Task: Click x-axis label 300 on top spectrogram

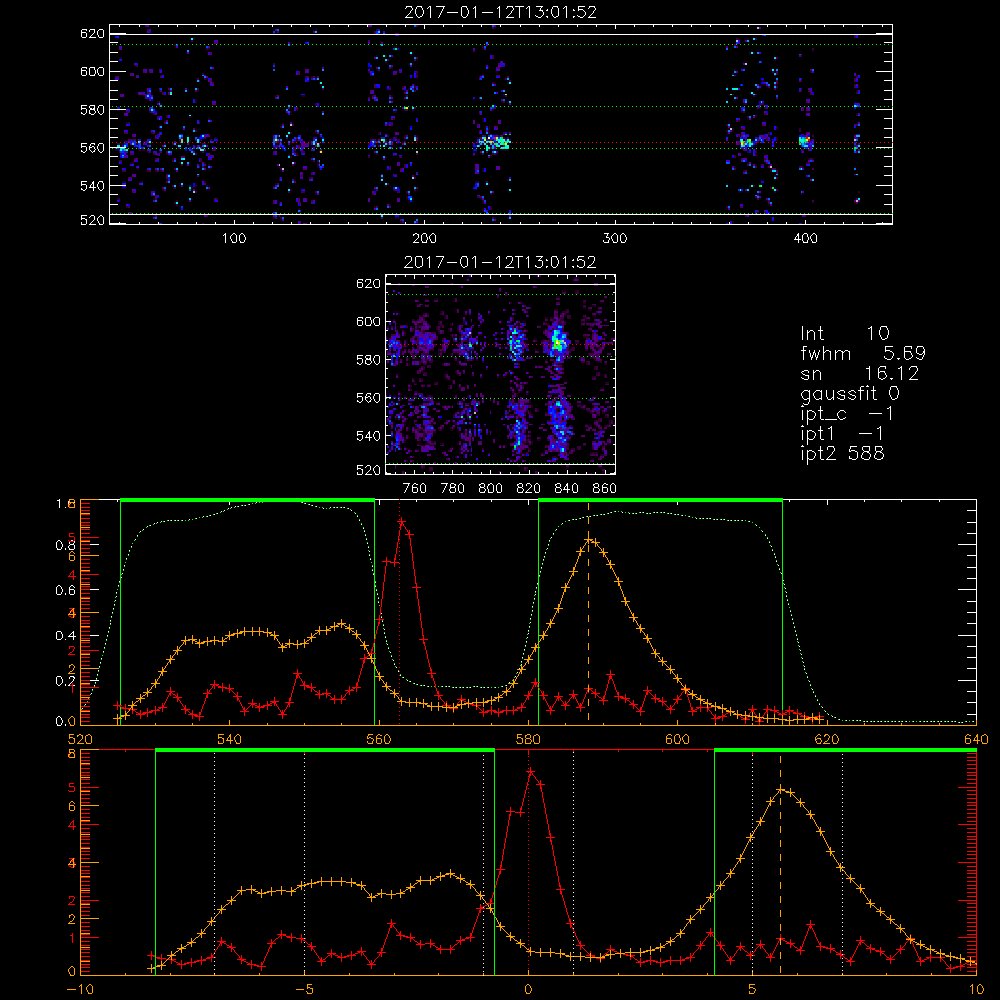Action: (x=614, y=239)
